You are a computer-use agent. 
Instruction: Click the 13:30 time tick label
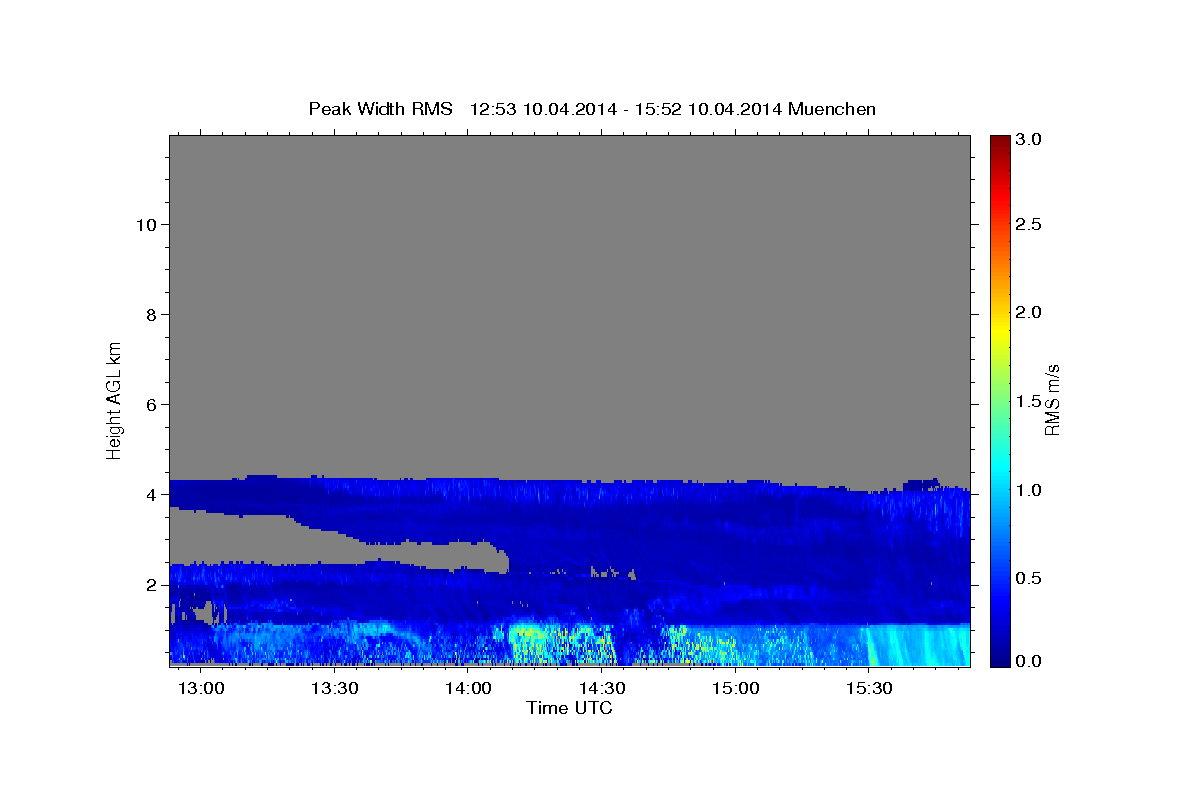[335, 689]
